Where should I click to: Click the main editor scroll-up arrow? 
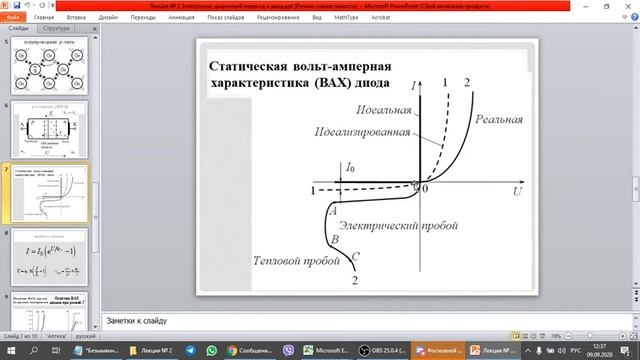636,27
